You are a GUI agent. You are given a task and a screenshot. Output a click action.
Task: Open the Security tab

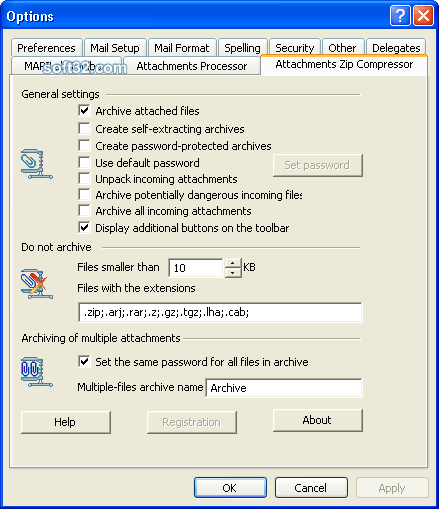[x=295, y=48]
